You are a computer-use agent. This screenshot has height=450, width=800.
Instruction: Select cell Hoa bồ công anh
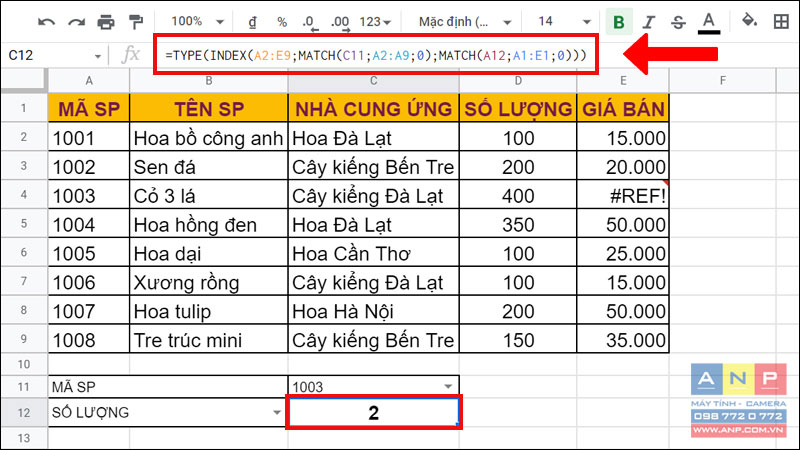(x=209, y=138)
